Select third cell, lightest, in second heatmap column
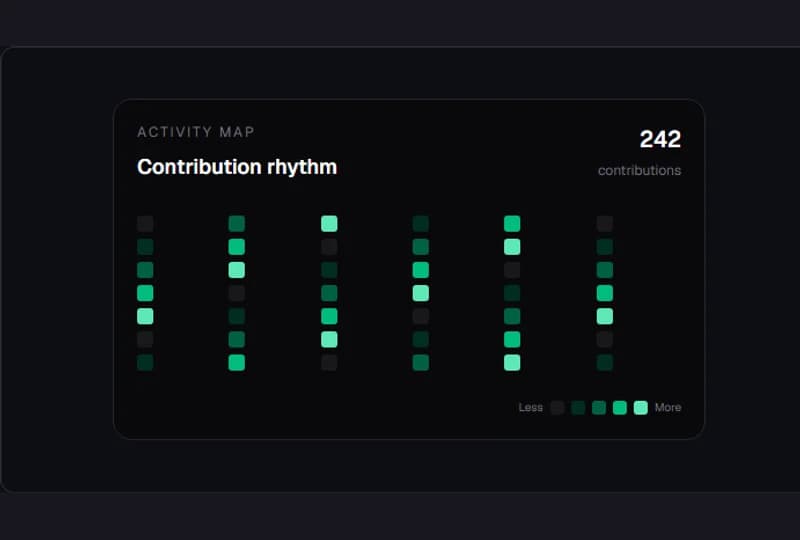Viewport: 800px width, 540px height. click(x=237, y=270)
